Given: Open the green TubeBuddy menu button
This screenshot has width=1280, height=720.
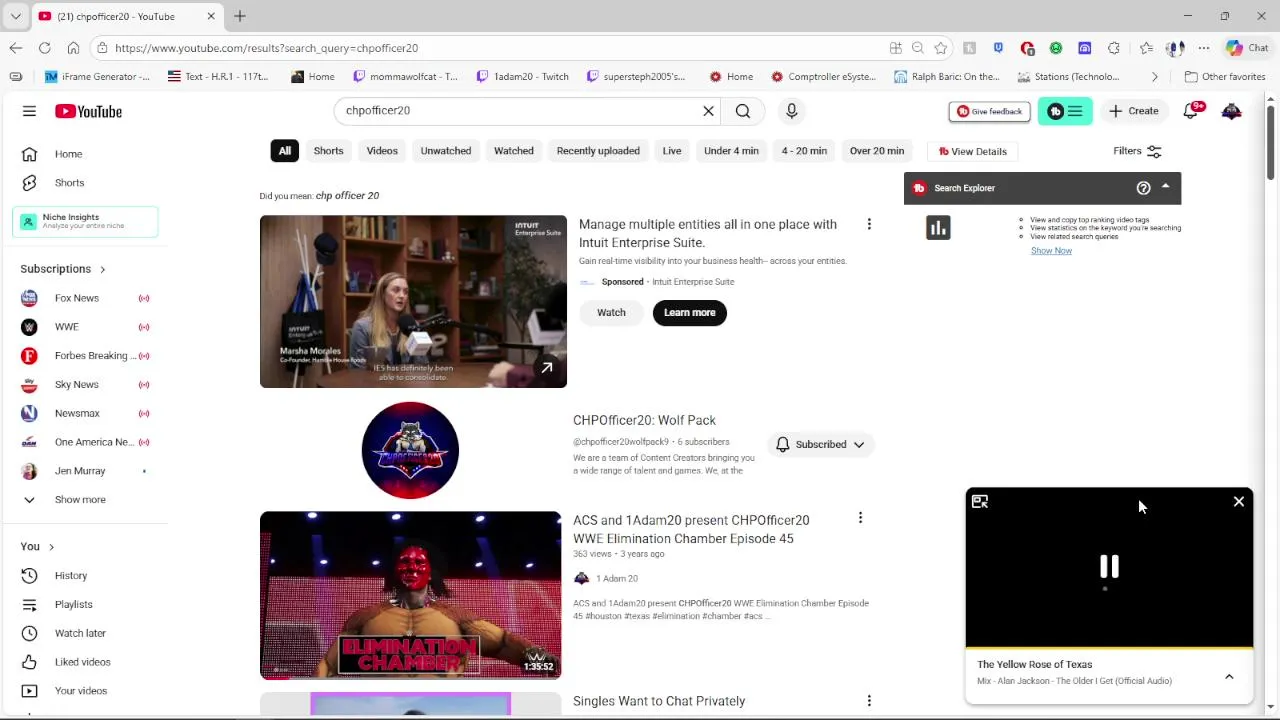Looking at the screenshot, I should pyautogui.click(x=1065, y=111).
